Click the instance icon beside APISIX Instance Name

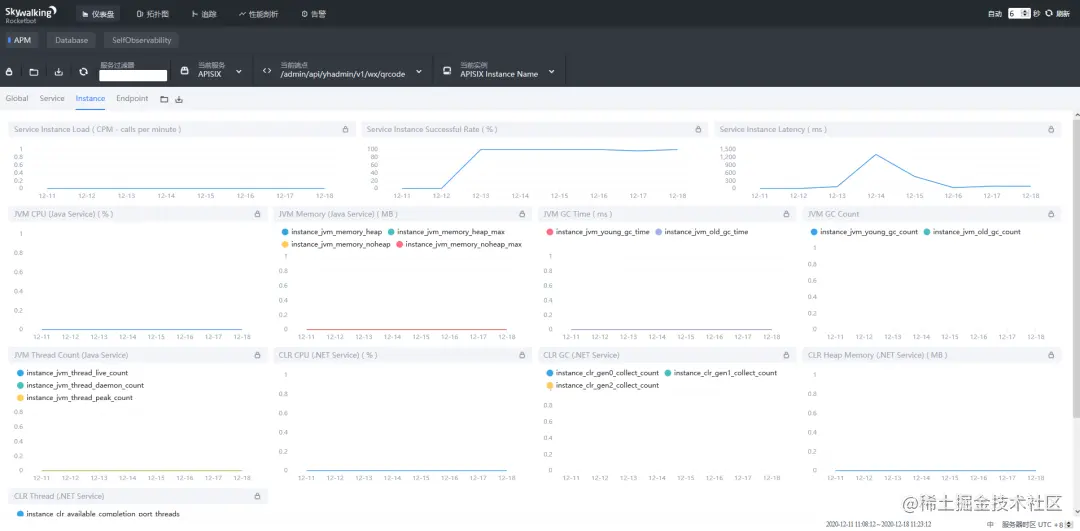pos(447,71)
